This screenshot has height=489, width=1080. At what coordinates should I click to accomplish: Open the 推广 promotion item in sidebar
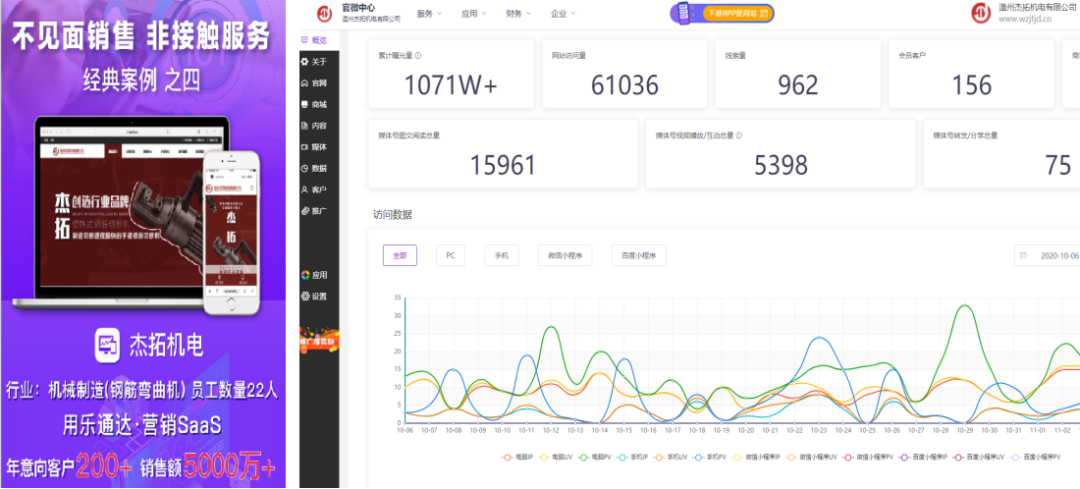click(x=314, y=211)
